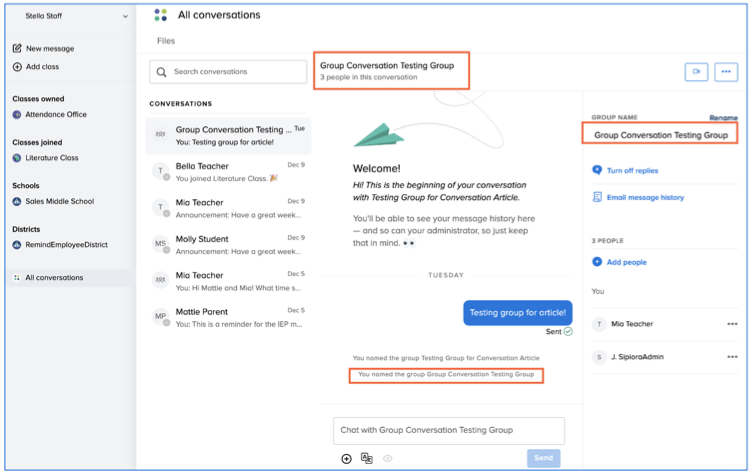Click the Remind four-dot logo icon
This screenshot has width=752, height=476.
pos(160,15)
